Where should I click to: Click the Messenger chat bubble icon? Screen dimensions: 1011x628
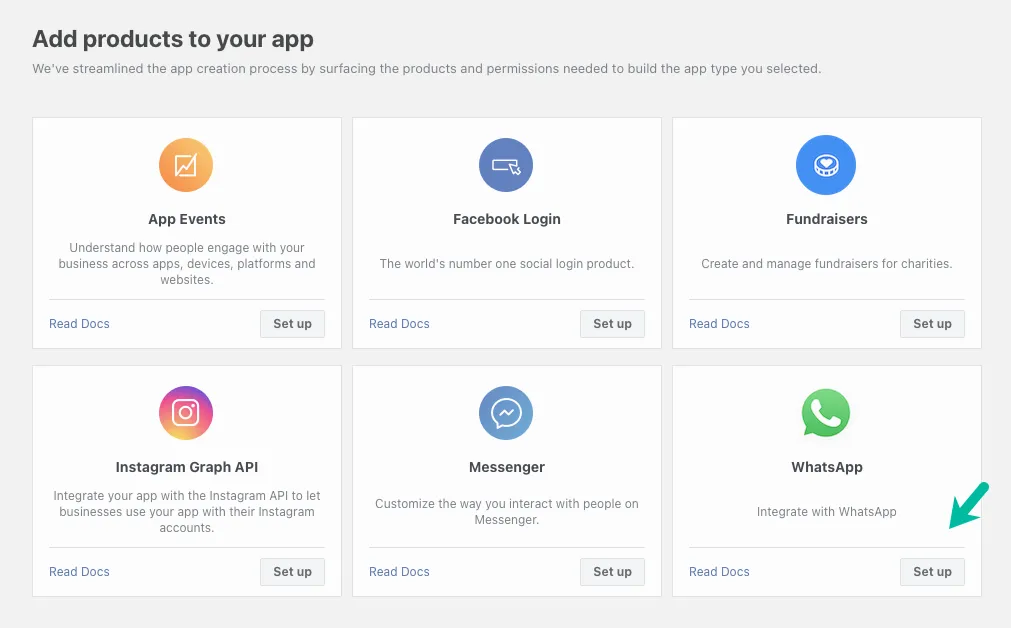point(506,413)
